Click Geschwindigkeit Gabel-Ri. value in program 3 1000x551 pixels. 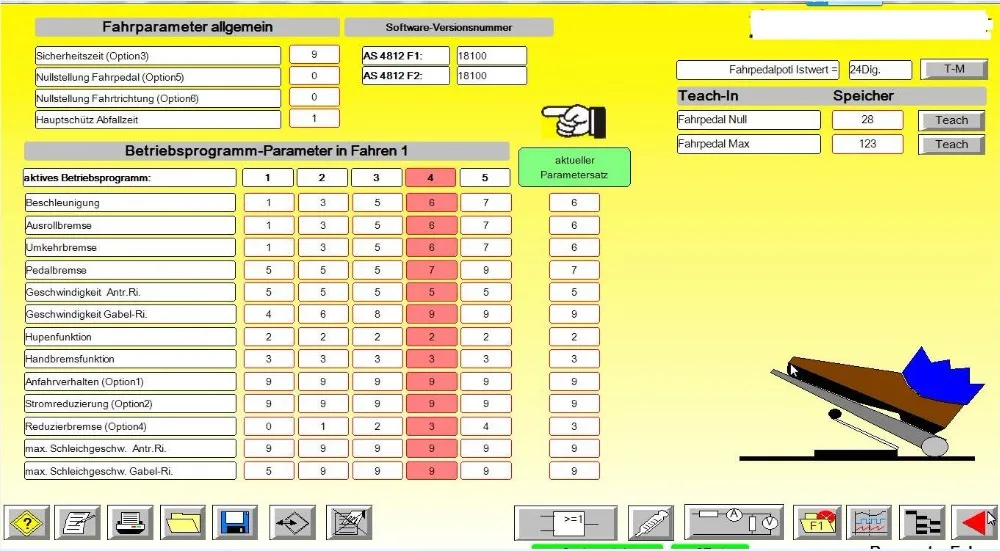377,314
